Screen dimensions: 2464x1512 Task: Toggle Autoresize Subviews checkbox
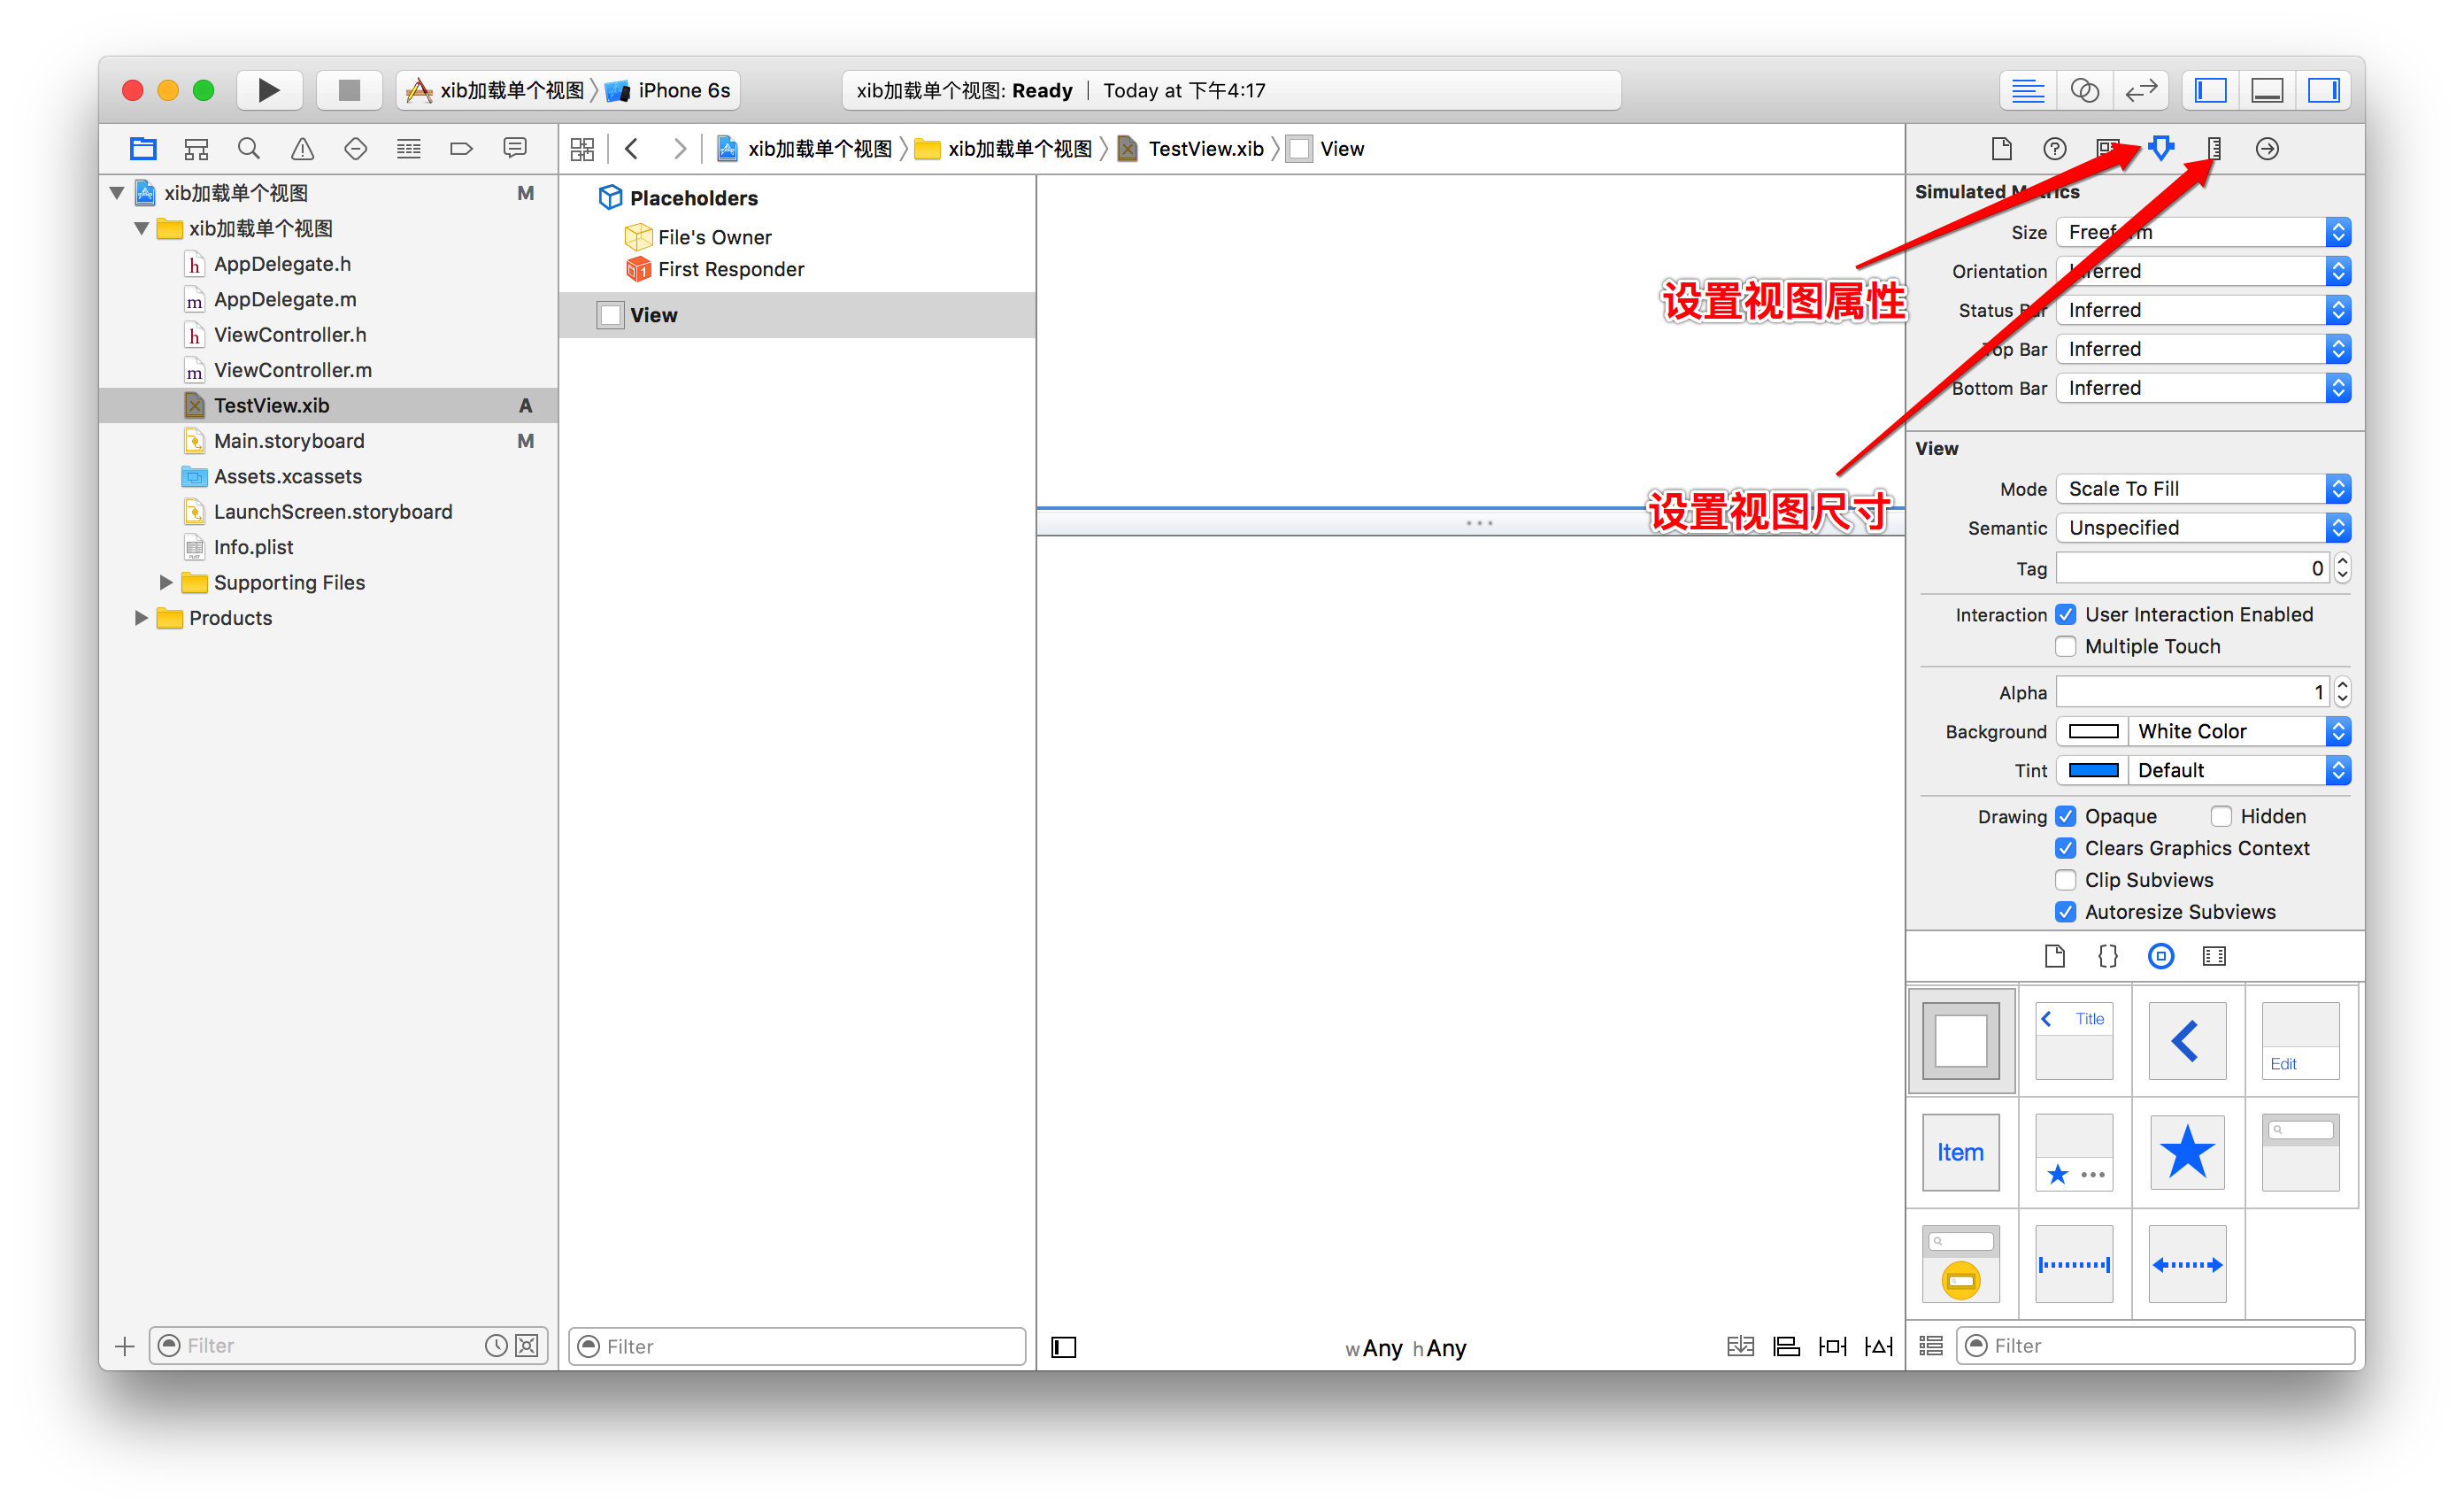point(2065,912)
